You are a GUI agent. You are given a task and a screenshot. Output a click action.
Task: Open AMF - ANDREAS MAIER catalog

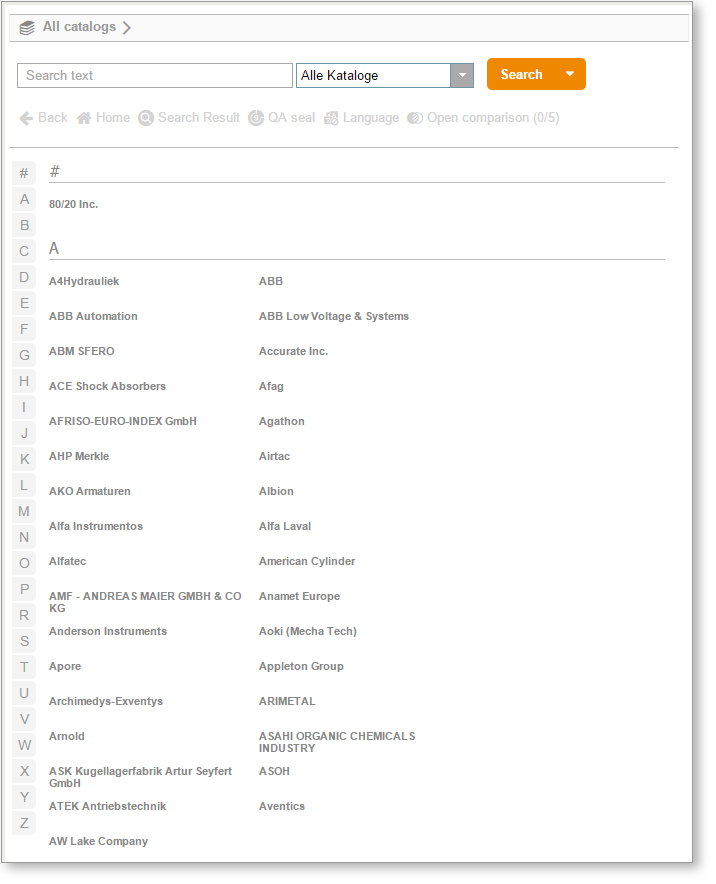(x=145, y=602)
